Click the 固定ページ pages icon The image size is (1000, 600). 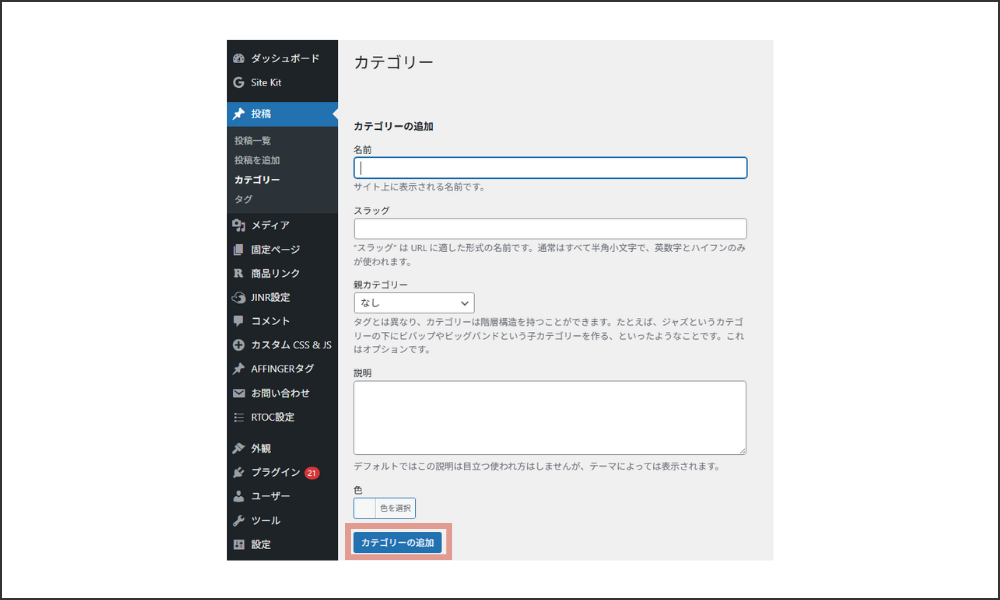click(239, 249)
